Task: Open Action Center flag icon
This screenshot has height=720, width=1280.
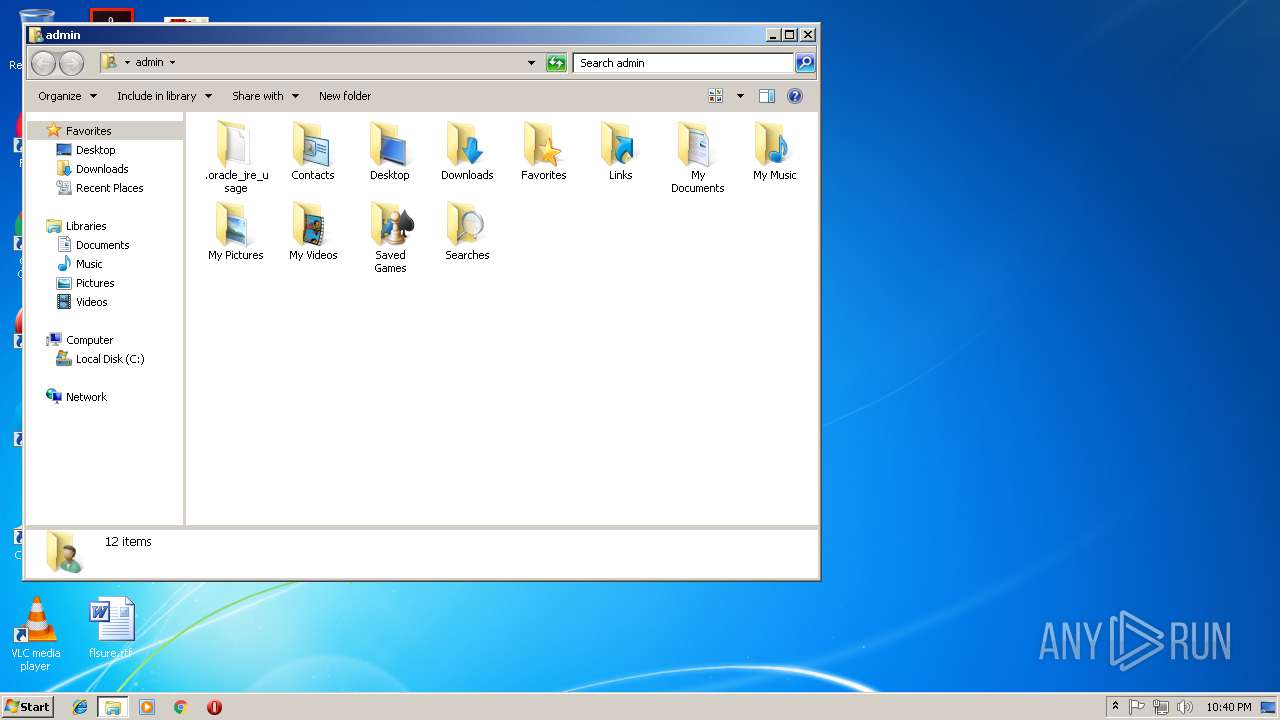Action: click(1137, 707)
